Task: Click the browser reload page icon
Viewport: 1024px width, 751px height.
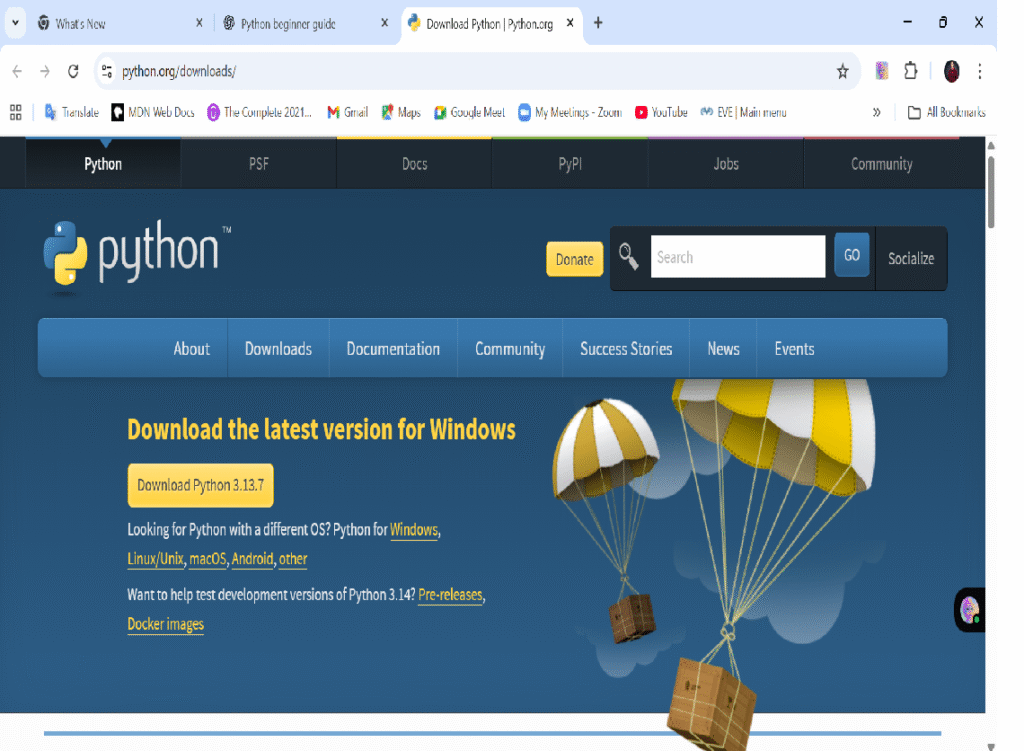Action: (x=73, y=71)
